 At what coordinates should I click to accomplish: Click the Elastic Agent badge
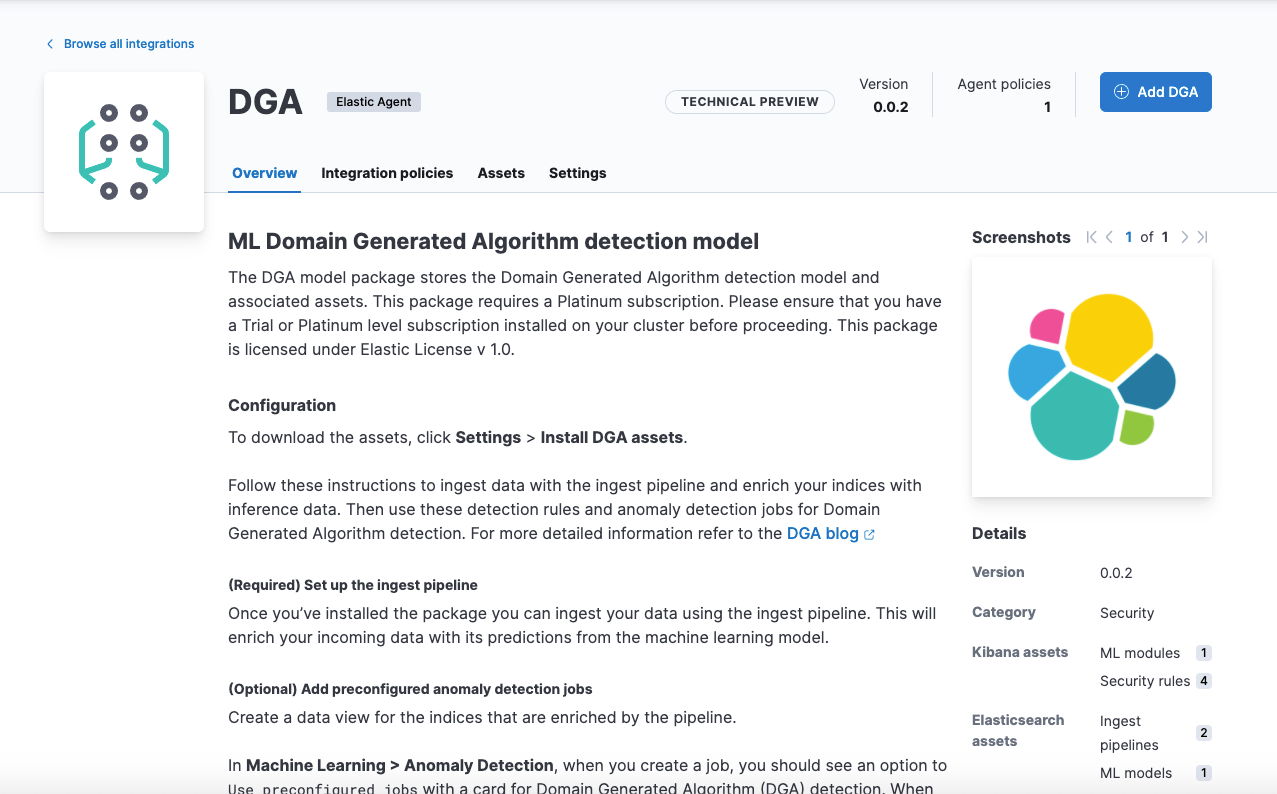coord(373,101)
